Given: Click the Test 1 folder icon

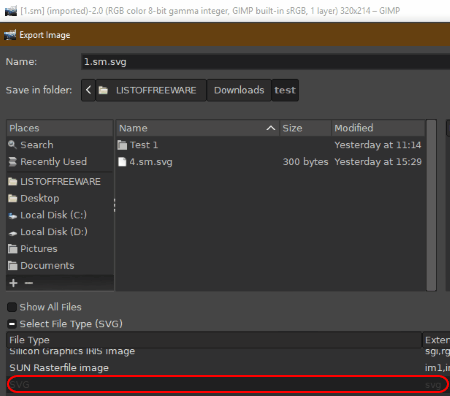Looking at the screenshot, I should [x=122, y=145].
